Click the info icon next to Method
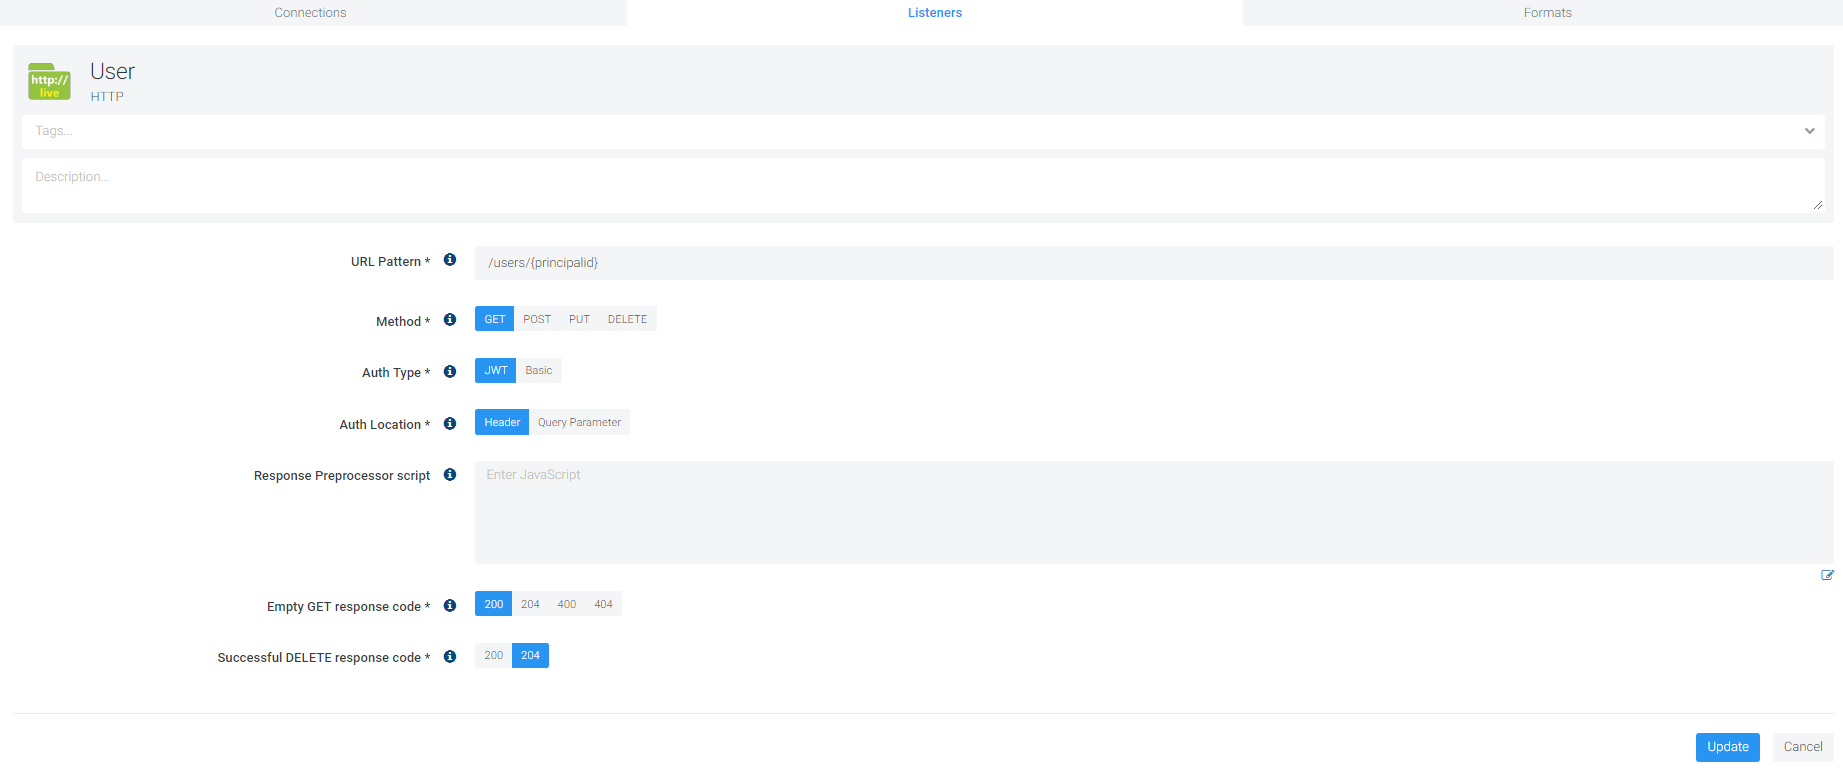Screen dimensions: 1843x777 point(450,320)
